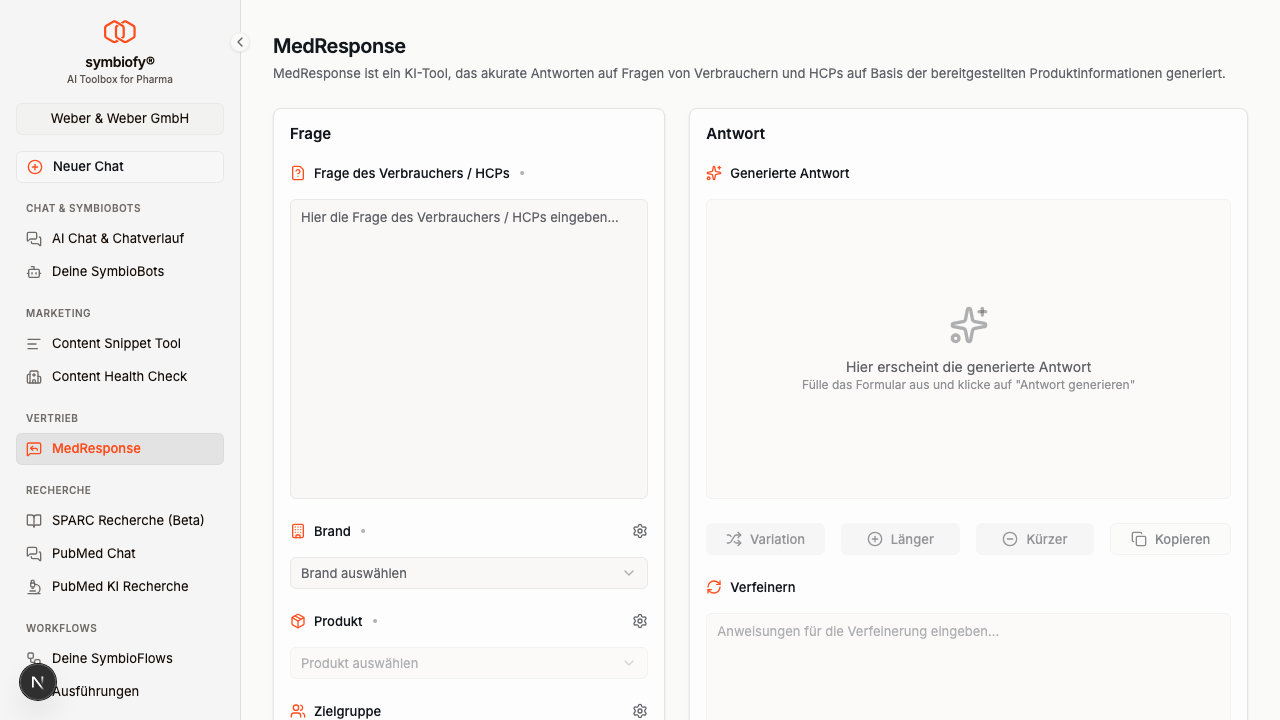Screen dimensions: 1280x720
Task: Click the Zielgruppe settings gear icon
Action: [x=640, y=711]
